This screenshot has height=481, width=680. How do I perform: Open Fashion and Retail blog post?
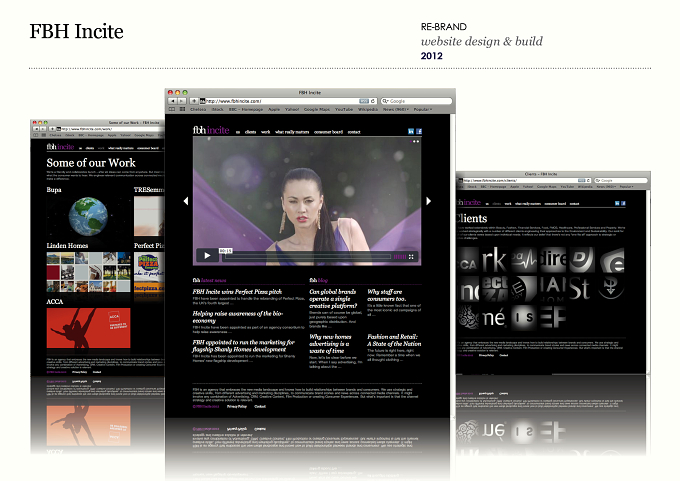tap(394, 340)
